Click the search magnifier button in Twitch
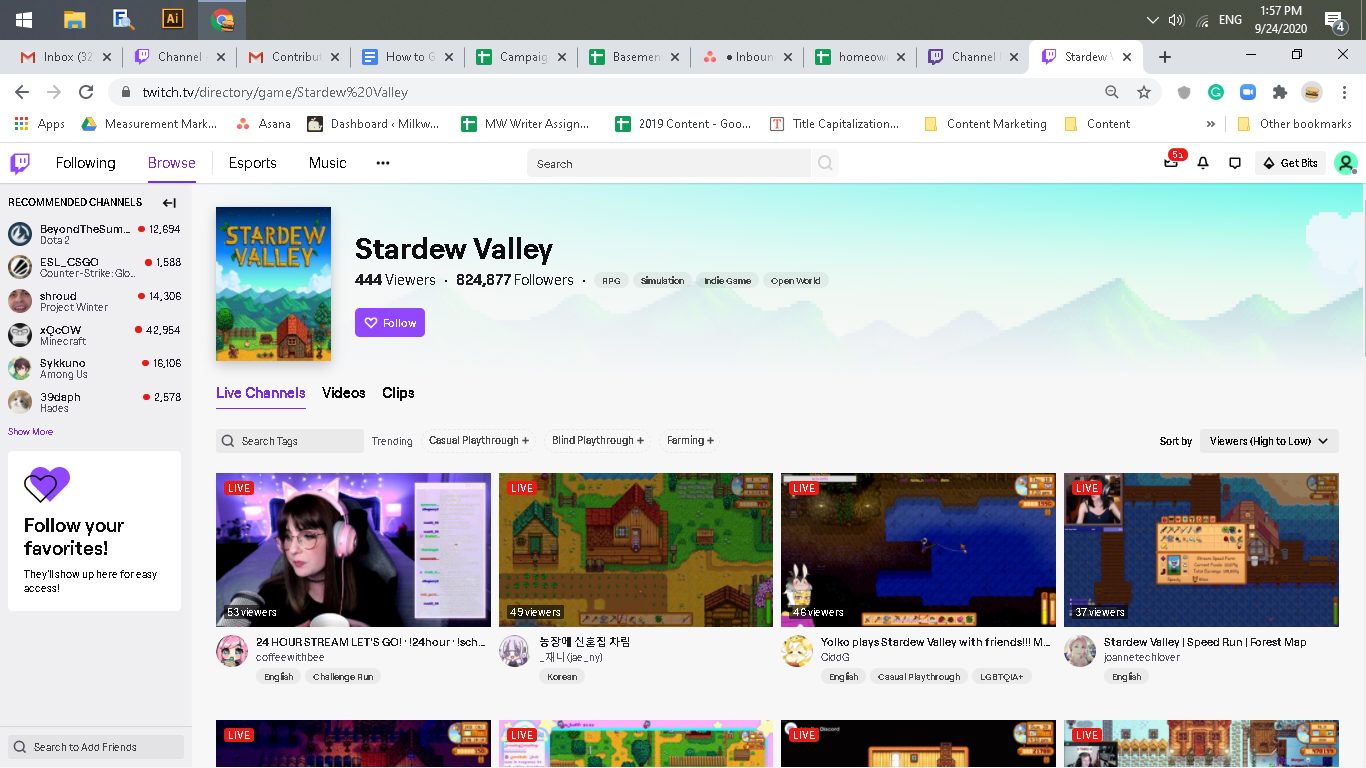This screenshot has width=1366, height=768. pyautogui.click(x=825, y=163)
